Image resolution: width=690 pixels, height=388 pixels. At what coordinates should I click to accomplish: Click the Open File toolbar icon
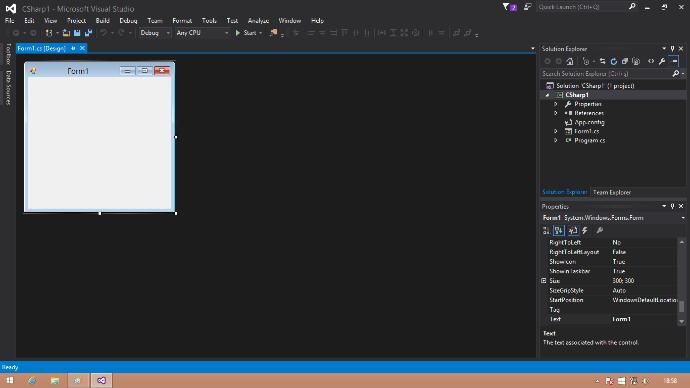tap(66, 33)
